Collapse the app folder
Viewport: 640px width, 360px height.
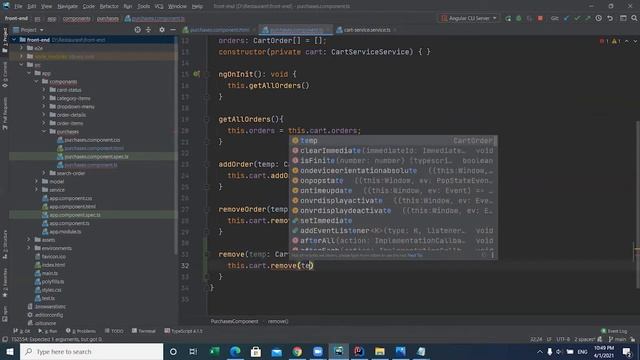click(x=29, y=73)
